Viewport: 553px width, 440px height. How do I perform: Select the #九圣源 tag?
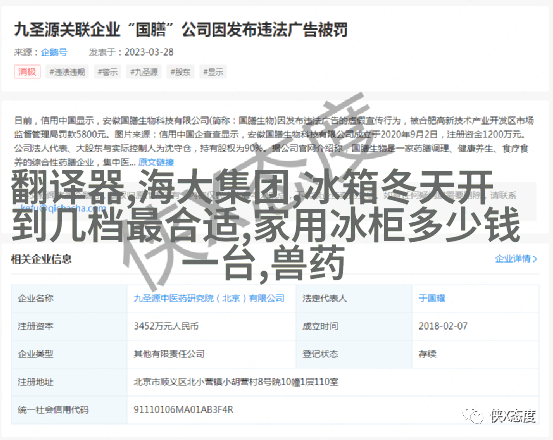[144, 72]
